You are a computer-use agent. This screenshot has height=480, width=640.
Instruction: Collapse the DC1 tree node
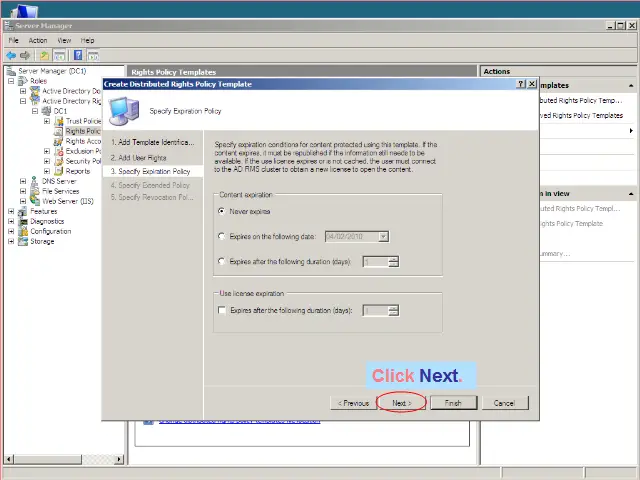(x=35, y=111)
